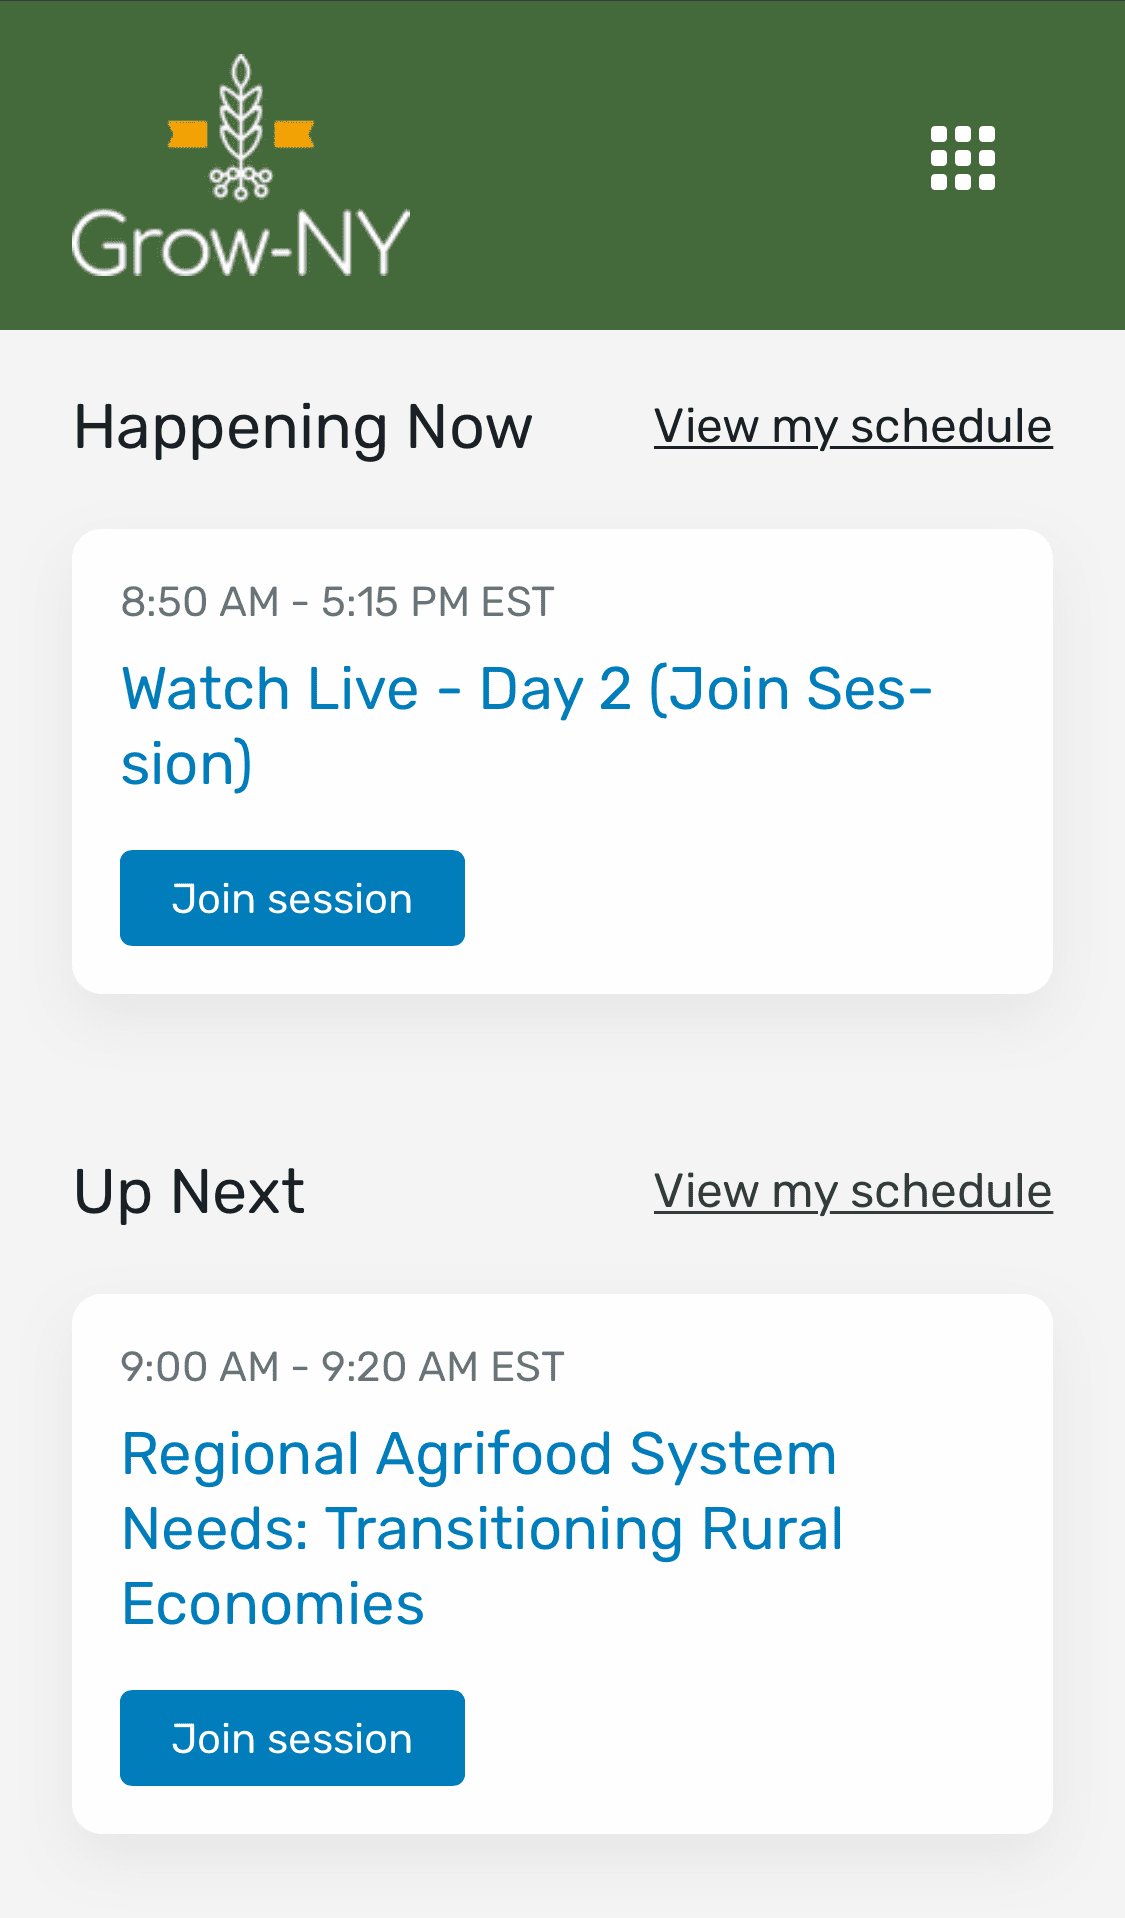Click the Happening Now heading
Image resolution: width=1125 pixels, height=1918 pixels.
(303, 428)
